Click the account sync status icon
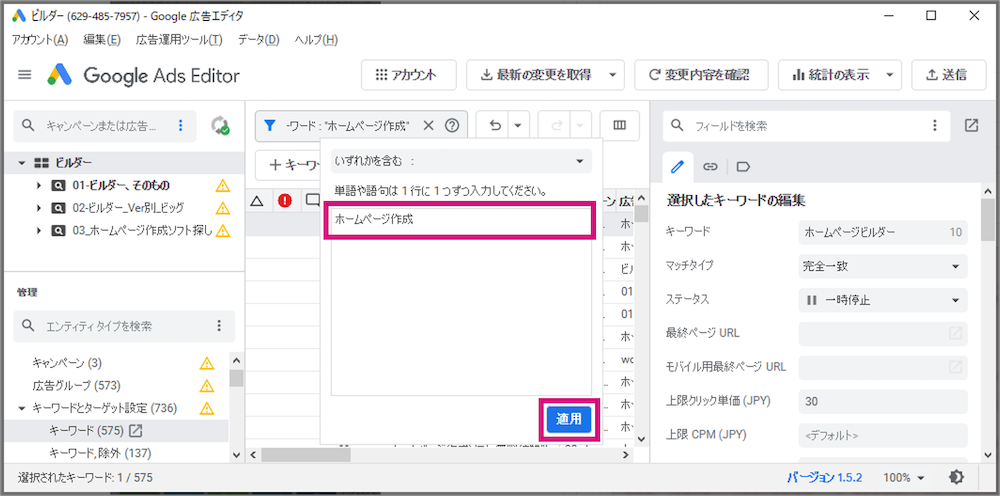The height and width of the screenshot is (496, 1000). tap(221, 126)
